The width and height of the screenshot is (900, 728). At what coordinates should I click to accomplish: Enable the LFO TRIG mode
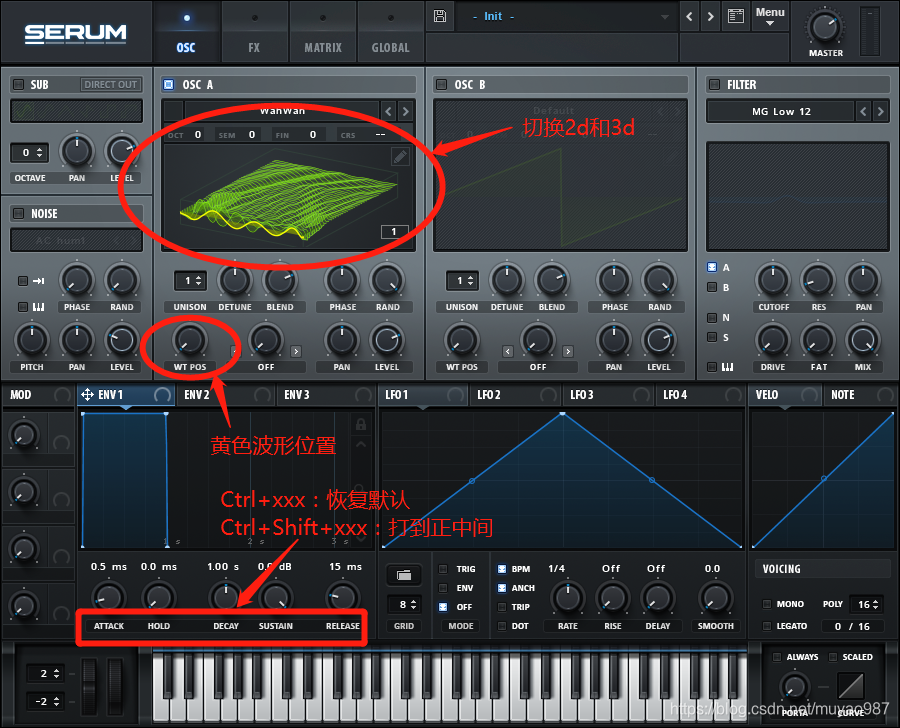click(x=443, y=569)
